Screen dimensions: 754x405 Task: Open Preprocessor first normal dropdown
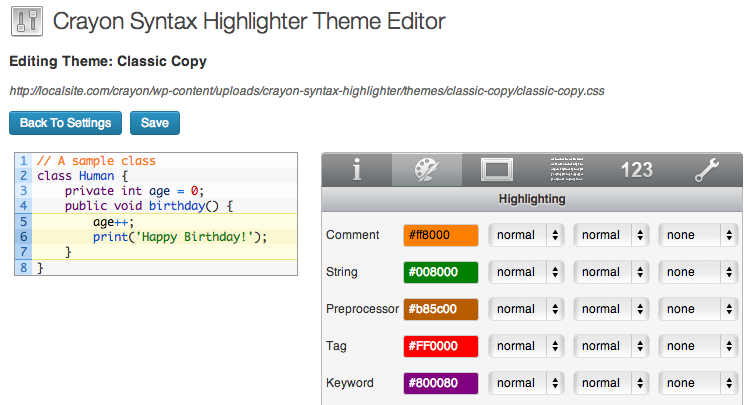click(x=526, y=309)
